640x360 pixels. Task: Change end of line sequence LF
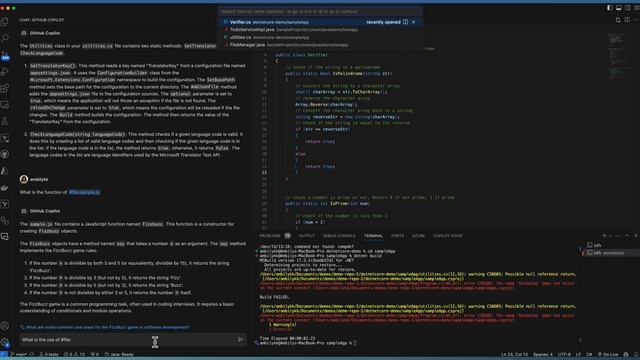click(x=578, y=354)
